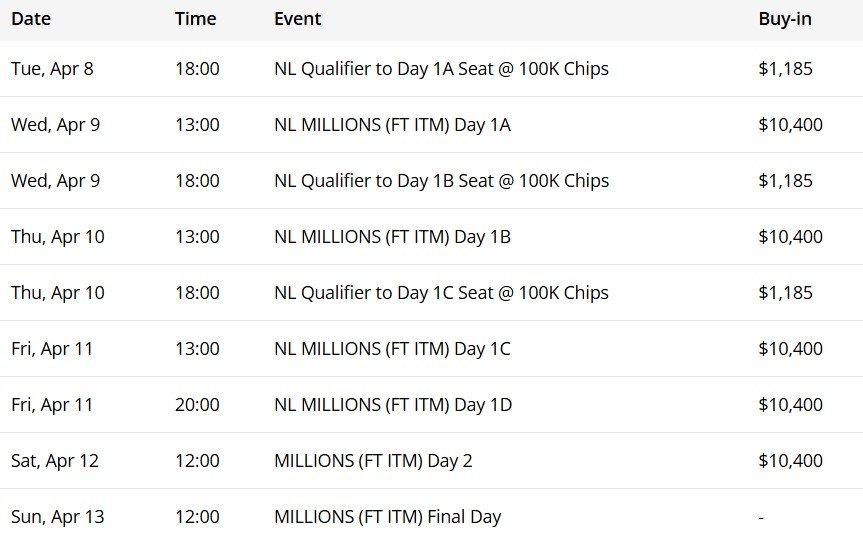Click the 20:00 time cell
Image resolution: width=863 pixels, height=541 pixels.
click(197, 405)
